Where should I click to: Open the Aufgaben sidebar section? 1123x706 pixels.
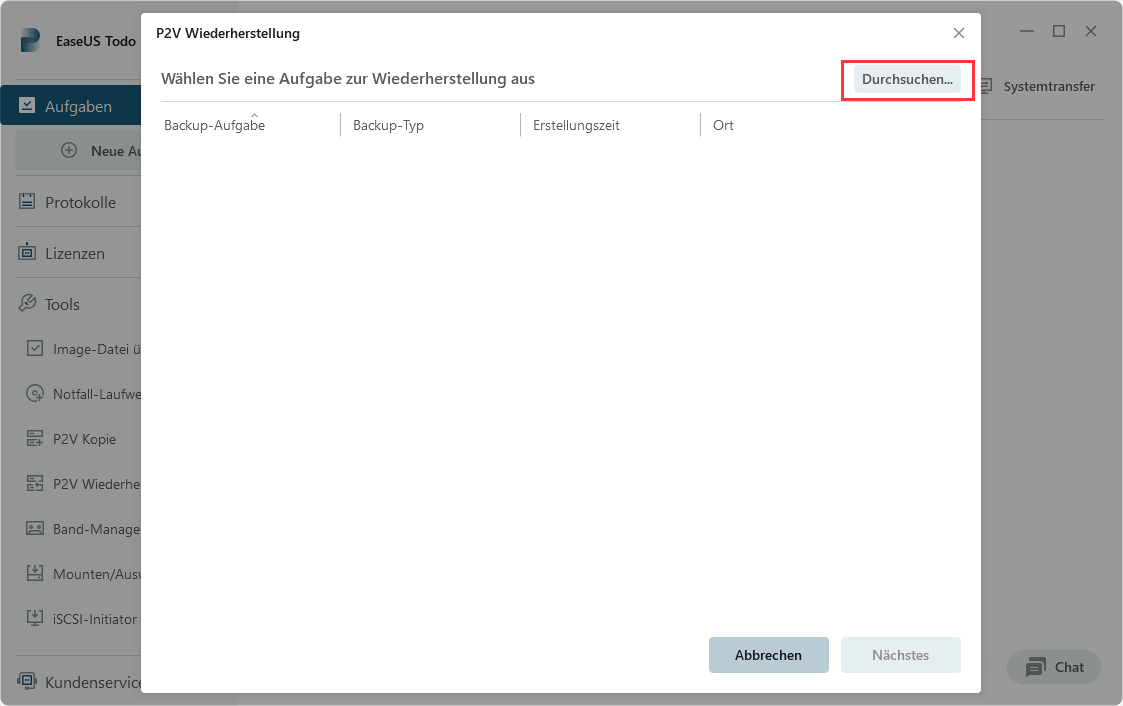77,106
